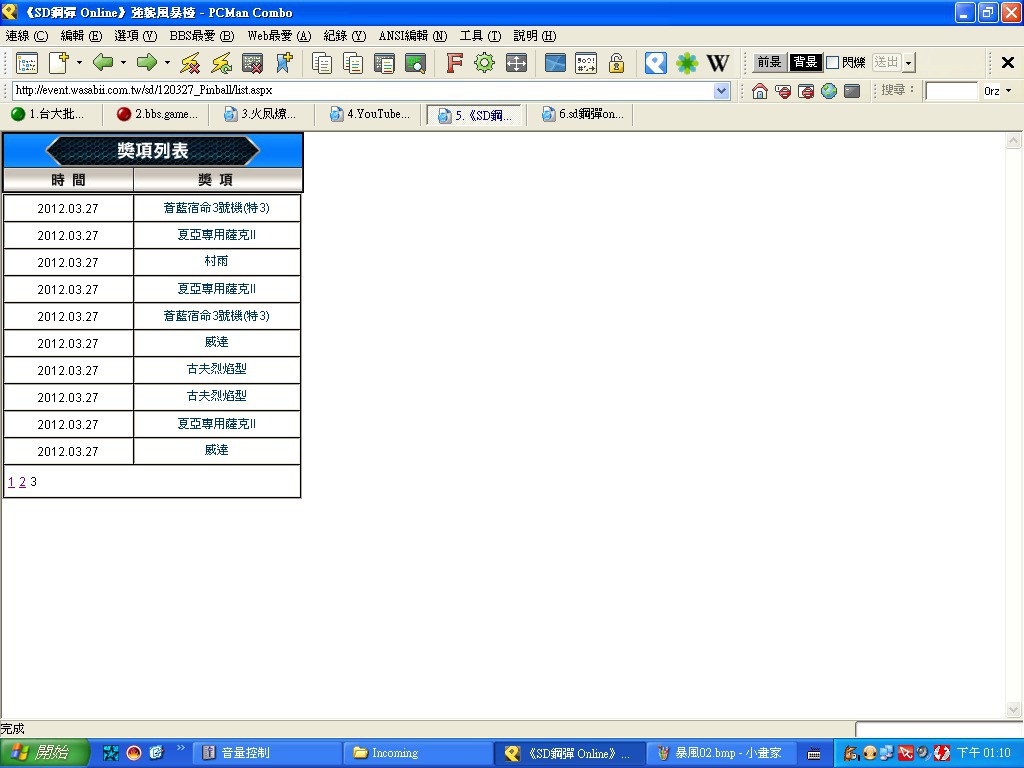Click the green gear settings icon
The image size is (1024, 768).
(x=484, y=63)
